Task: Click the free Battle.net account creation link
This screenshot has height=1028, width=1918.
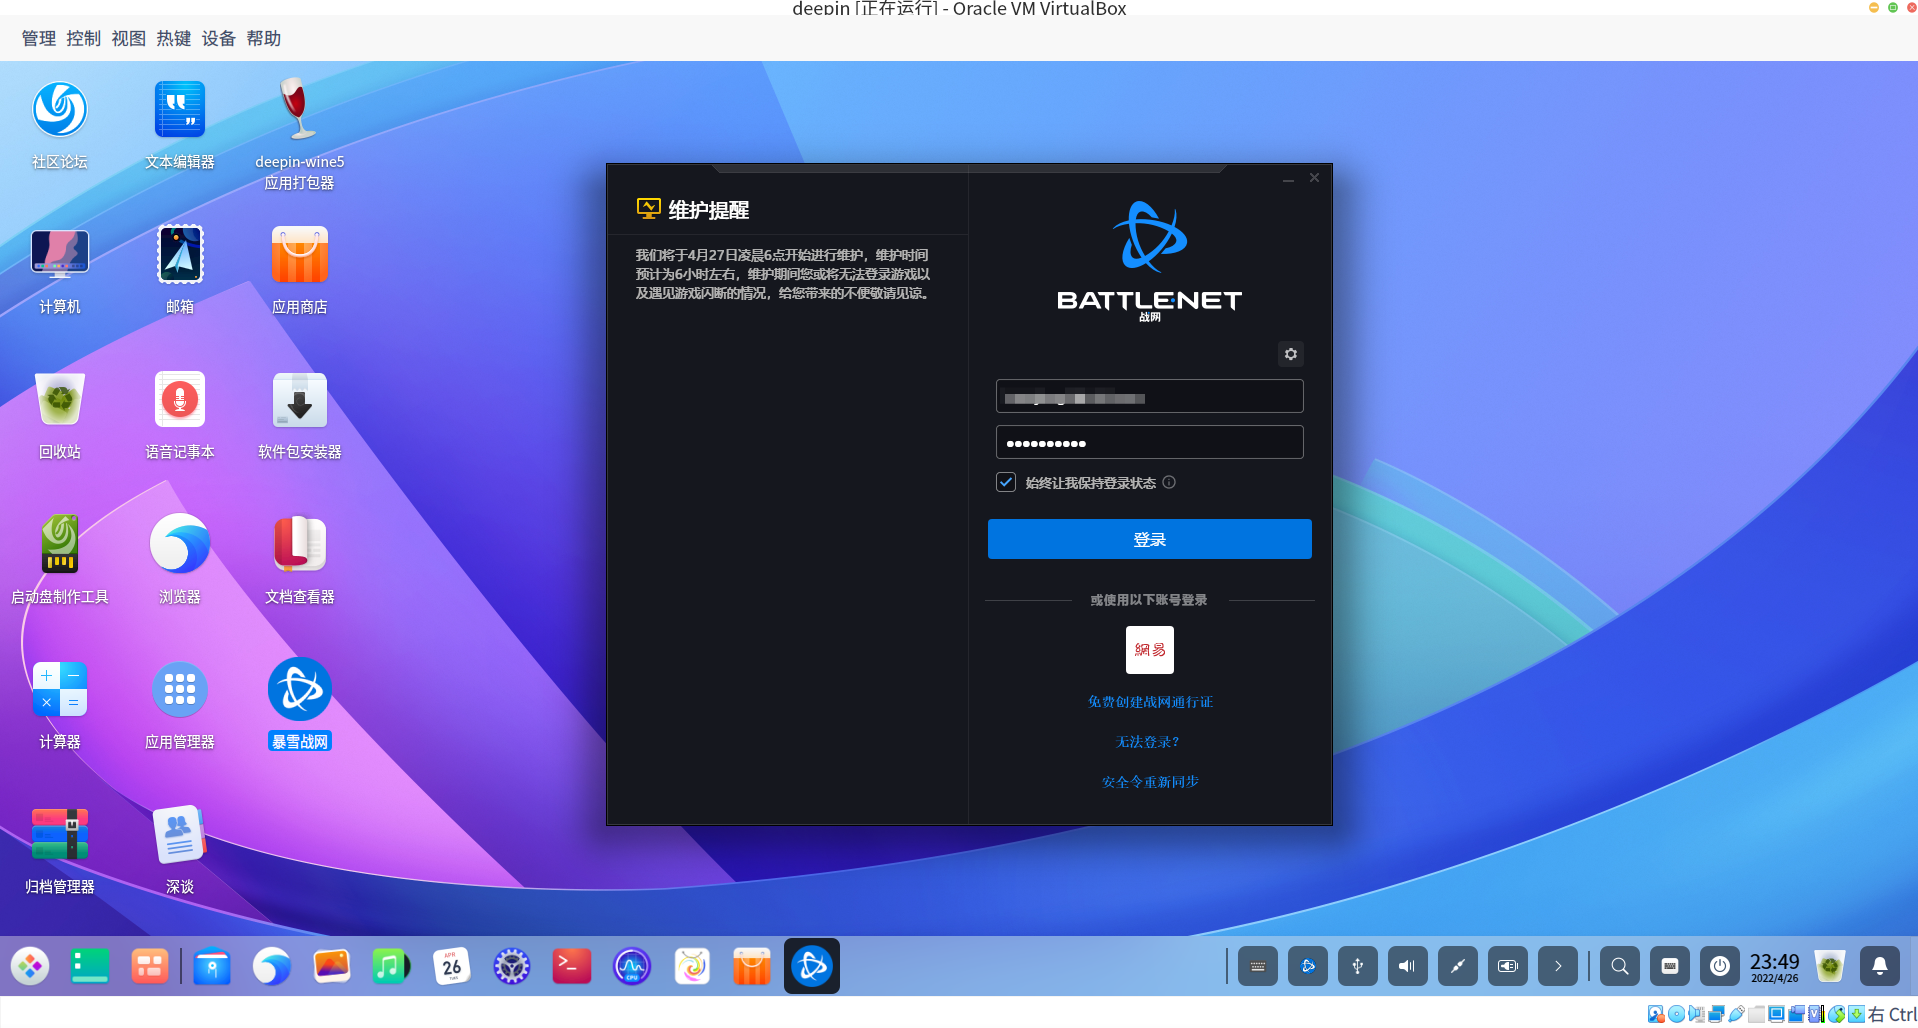Action: [x=1149, y=702]
